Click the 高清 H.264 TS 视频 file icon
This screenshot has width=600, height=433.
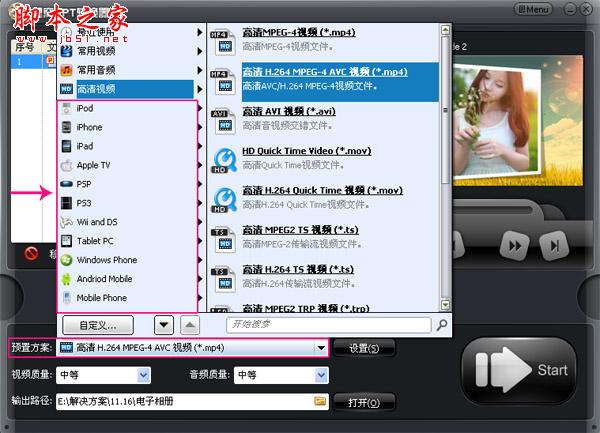(223, 279)
